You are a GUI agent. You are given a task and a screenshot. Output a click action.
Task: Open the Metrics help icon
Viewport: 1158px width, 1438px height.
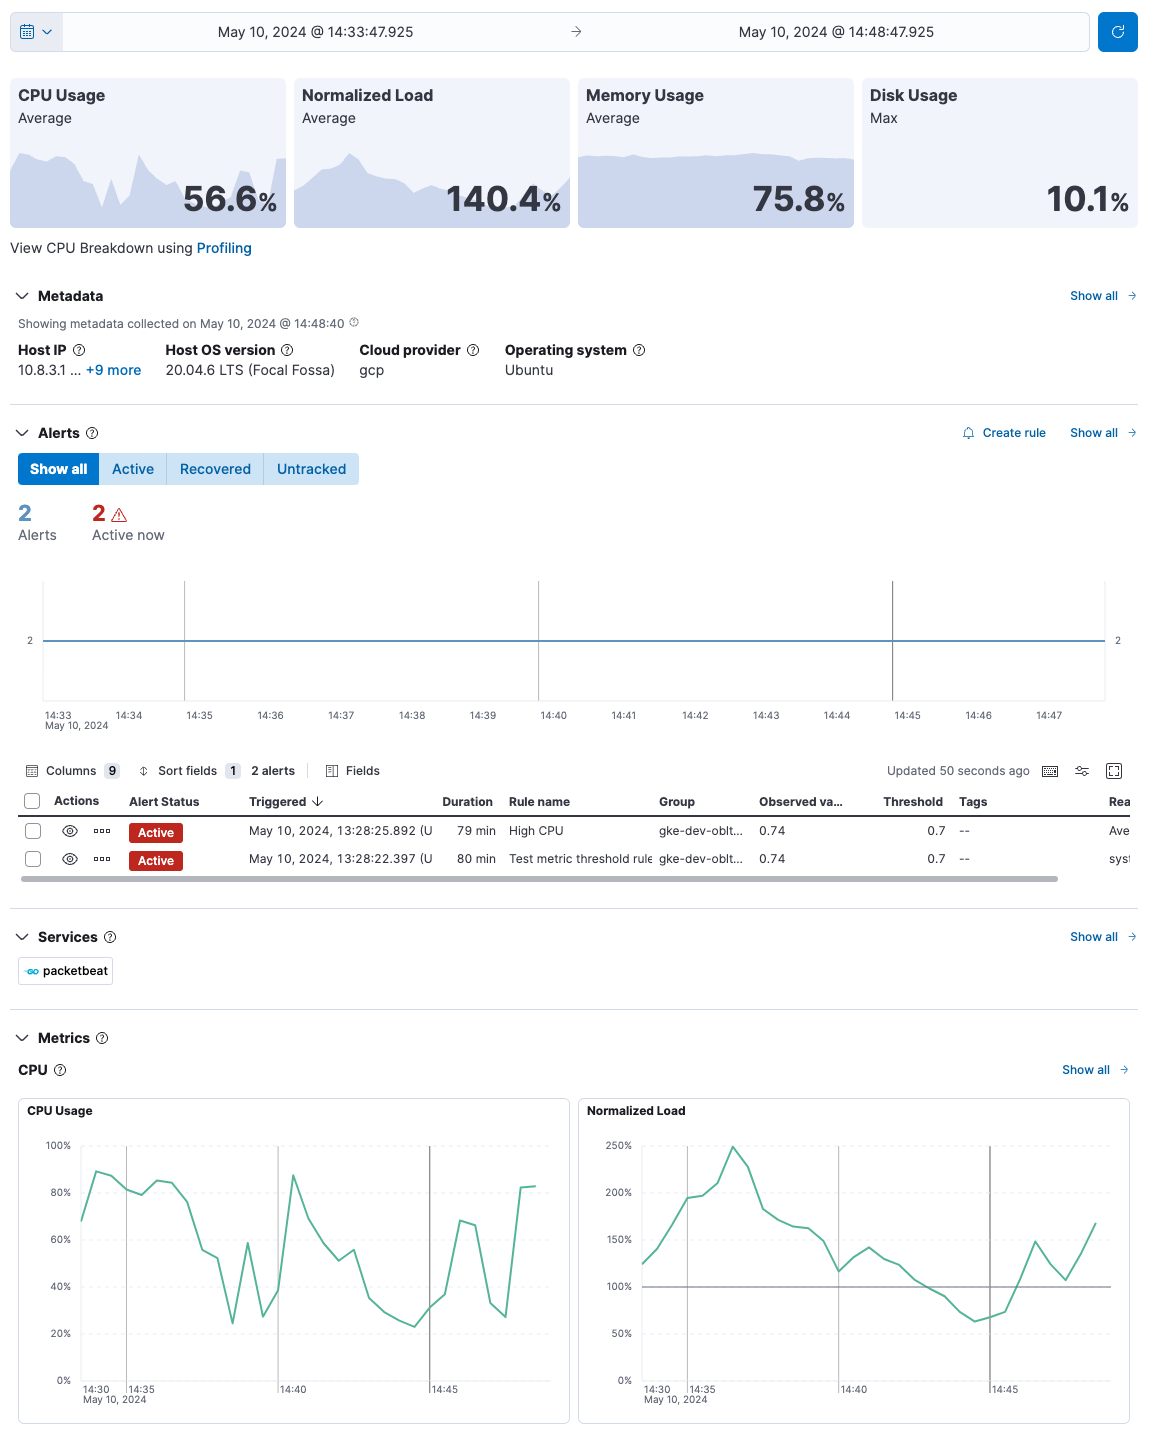pos(102,1038)
